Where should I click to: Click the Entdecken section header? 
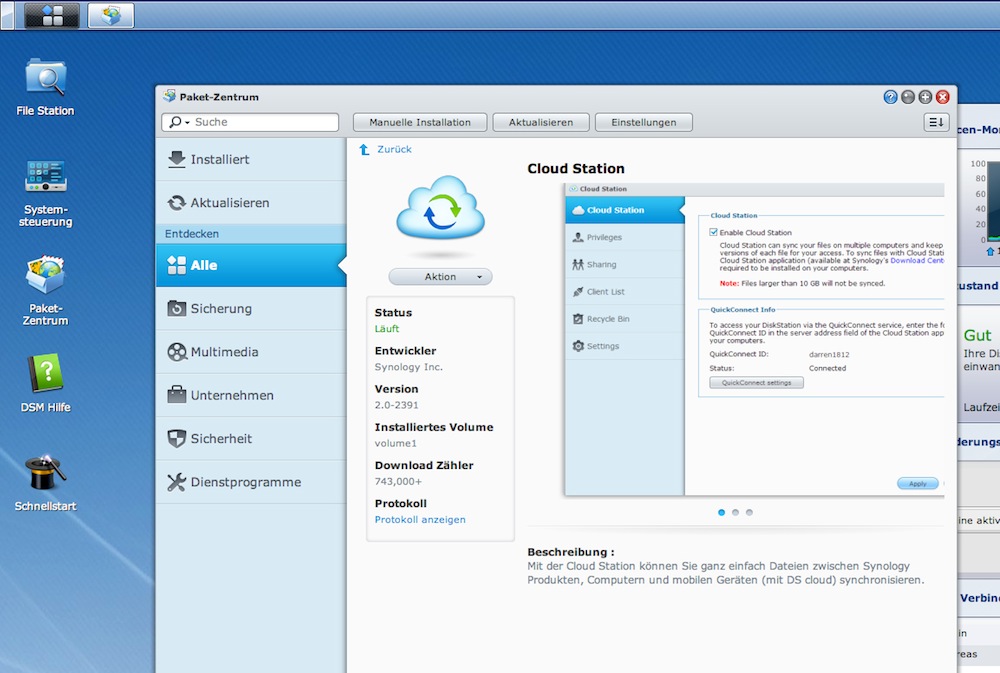tap(251, 233)
